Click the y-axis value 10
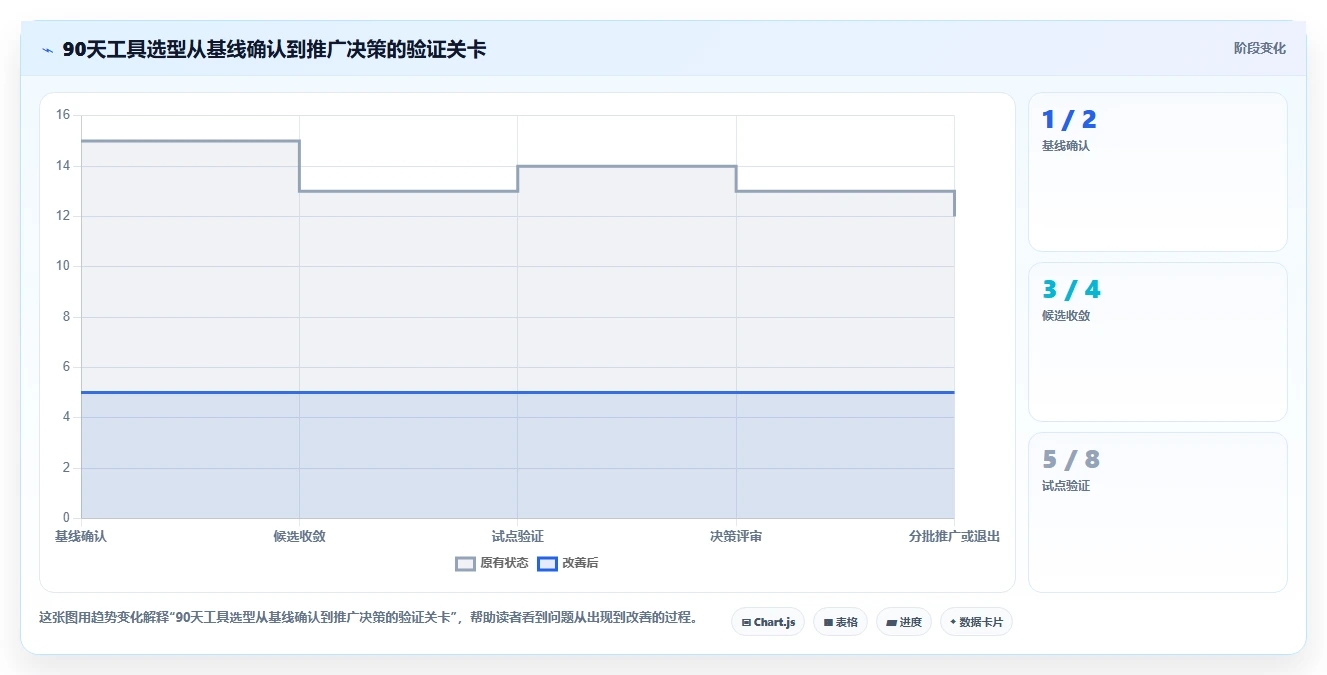Viewport: 1327px width, 675px height. pyautogui.click(x=63, y=266)
